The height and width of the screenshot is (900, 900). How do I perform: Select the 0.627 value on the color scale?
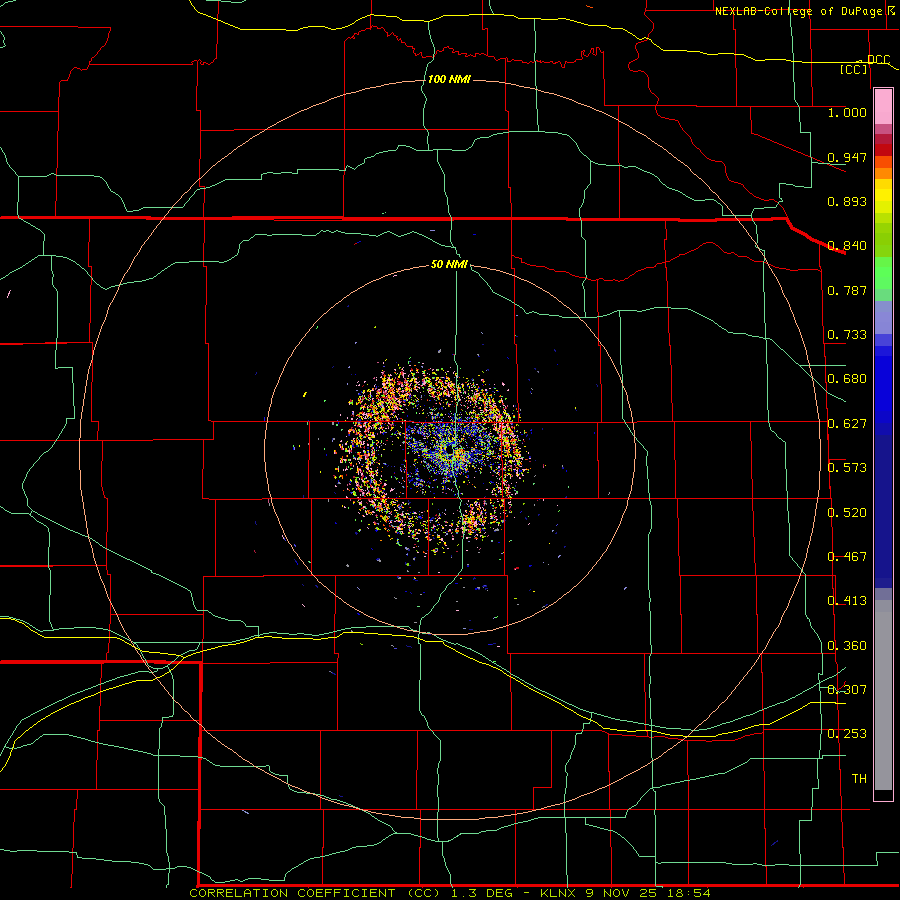coord(847,424)
